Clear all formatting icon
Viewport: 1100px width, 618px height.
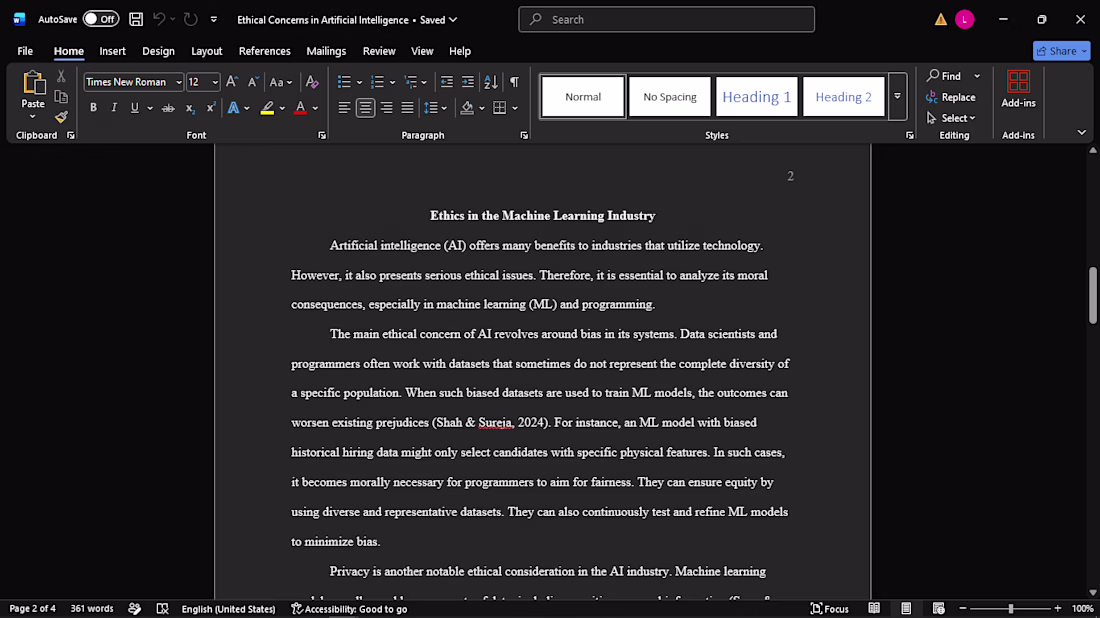pyautogui.click(x=312, y=82)
